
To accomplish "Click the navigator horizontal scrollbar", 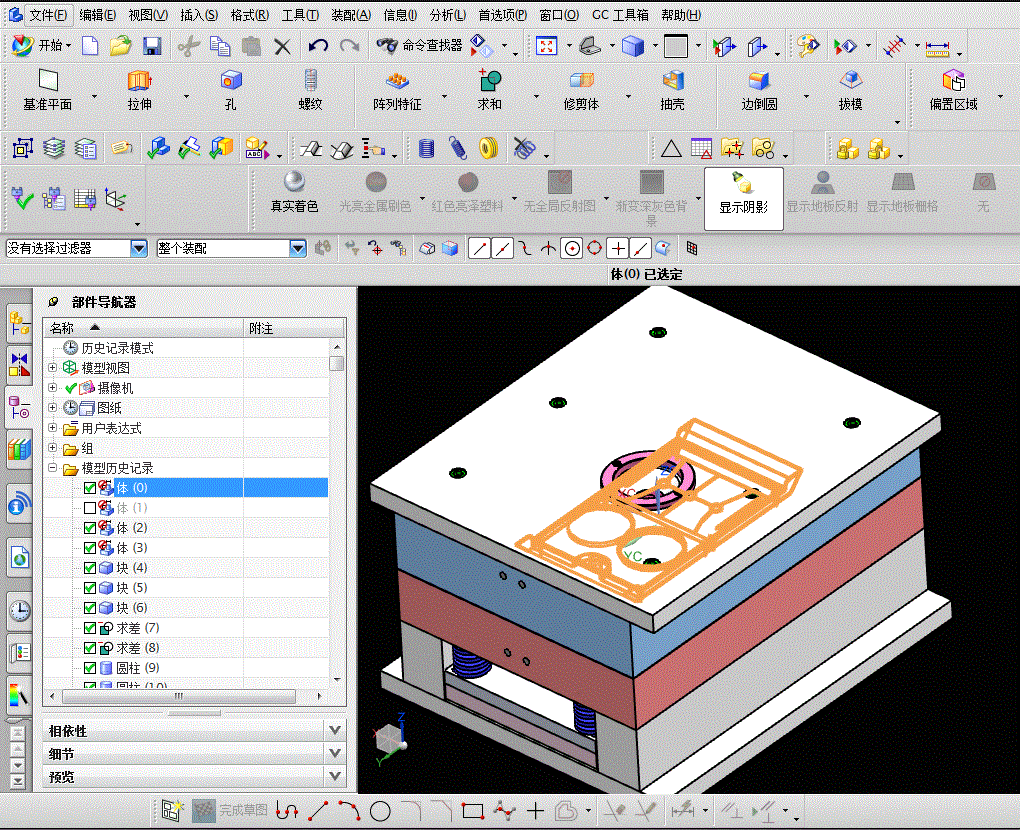I will pos(179,696).
